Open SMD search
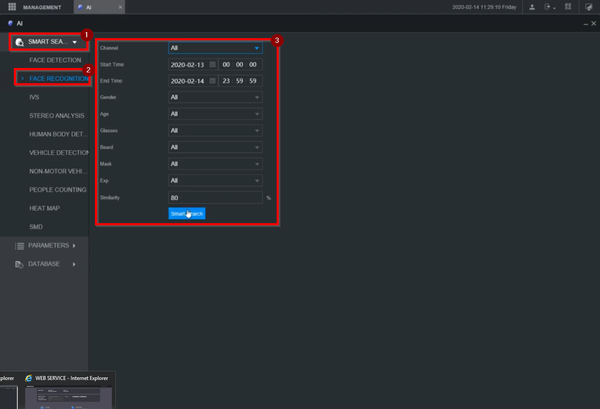Image resolution: width=600 pixels, height=409 pixels. click(36, 227)
